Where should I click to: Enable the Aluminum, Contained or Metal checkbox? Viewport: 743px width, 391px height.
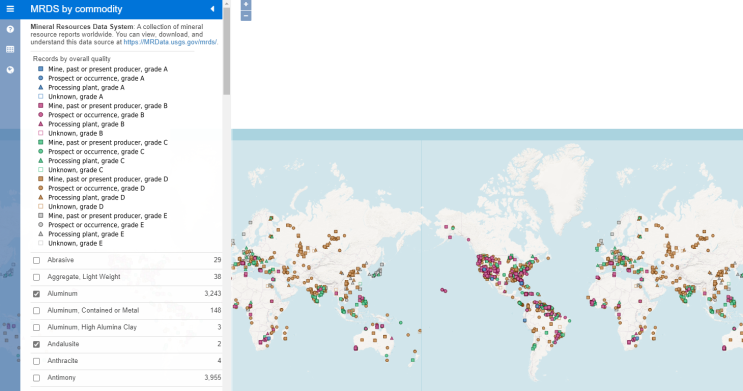[36, 311]
